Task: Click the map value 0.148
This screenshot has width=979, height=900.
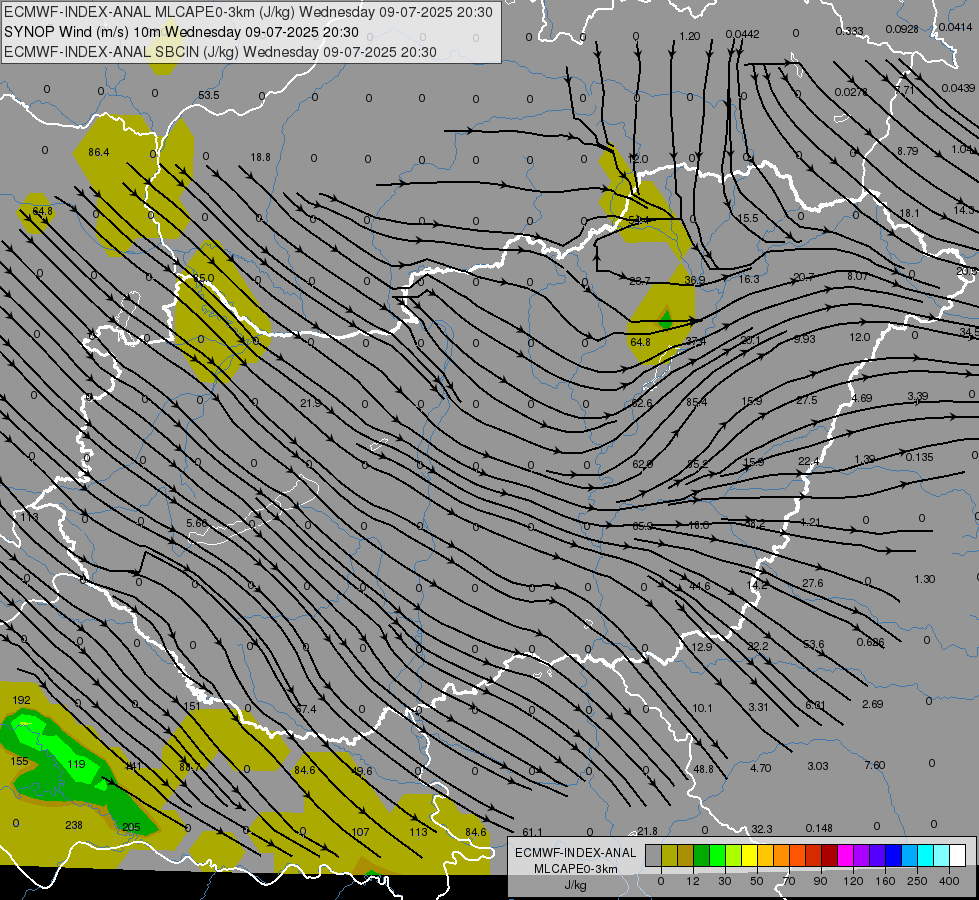Action: [x=819, y=828]
